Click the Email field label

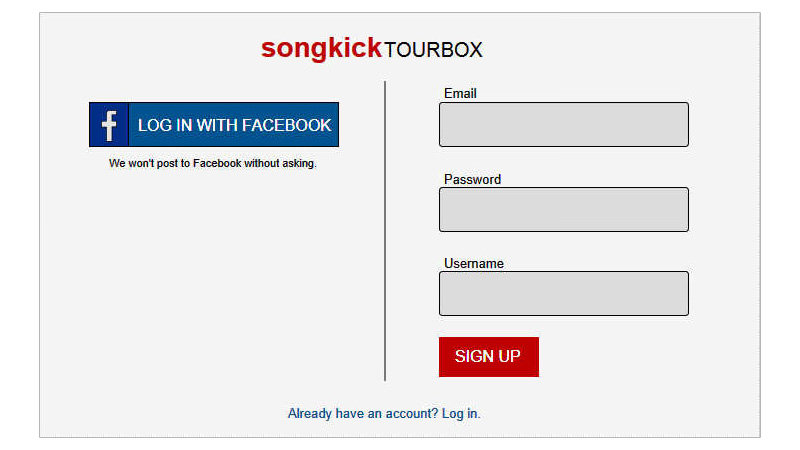pyautogui.click(x=460, y=93)
